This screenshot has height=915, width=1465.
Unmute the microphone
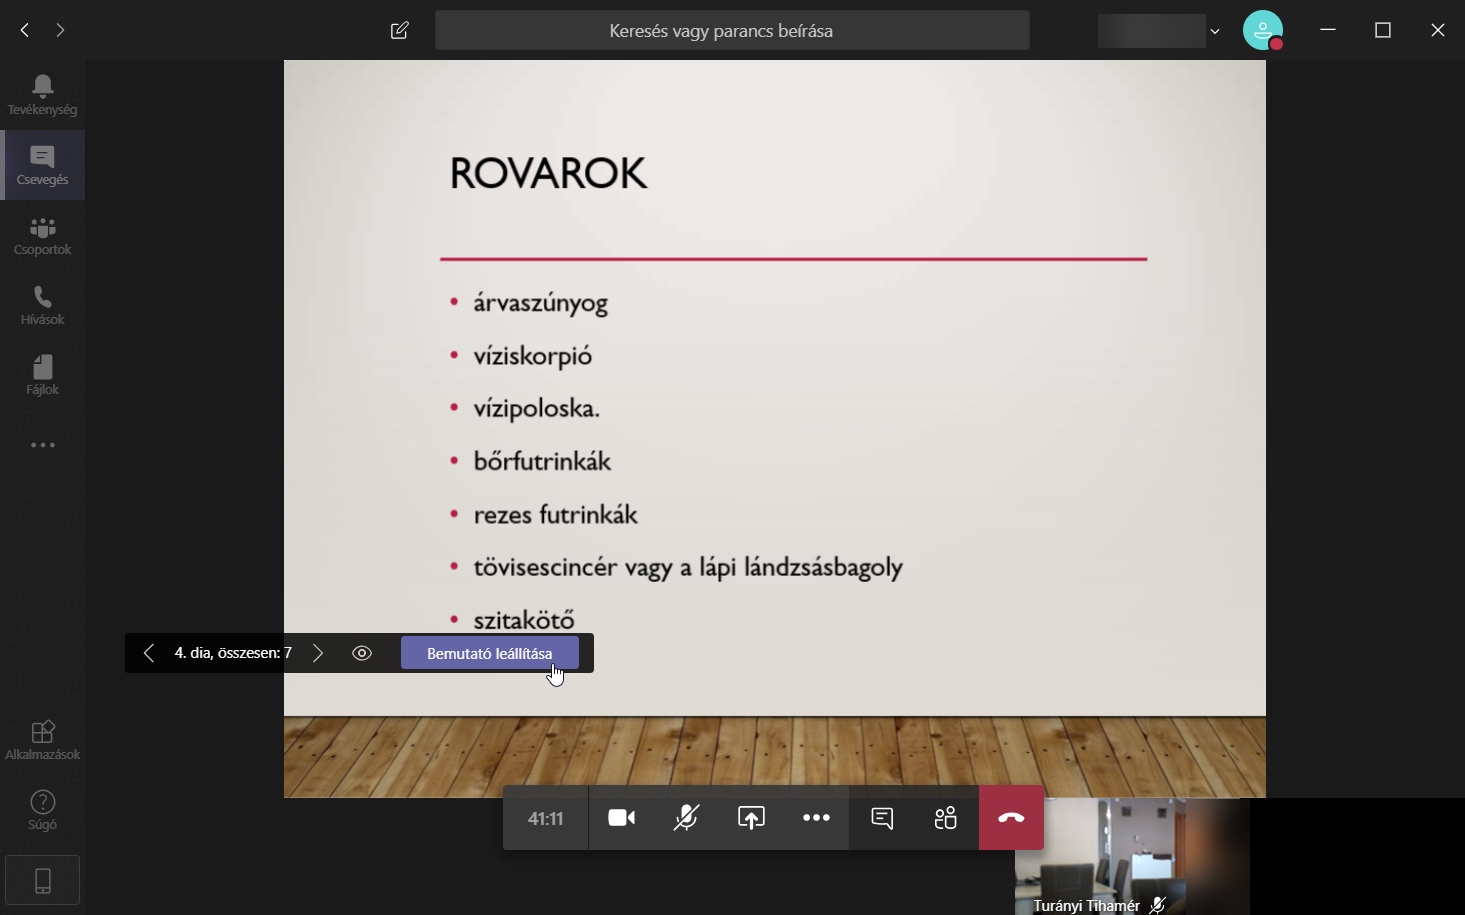click(x=686, y=818)
